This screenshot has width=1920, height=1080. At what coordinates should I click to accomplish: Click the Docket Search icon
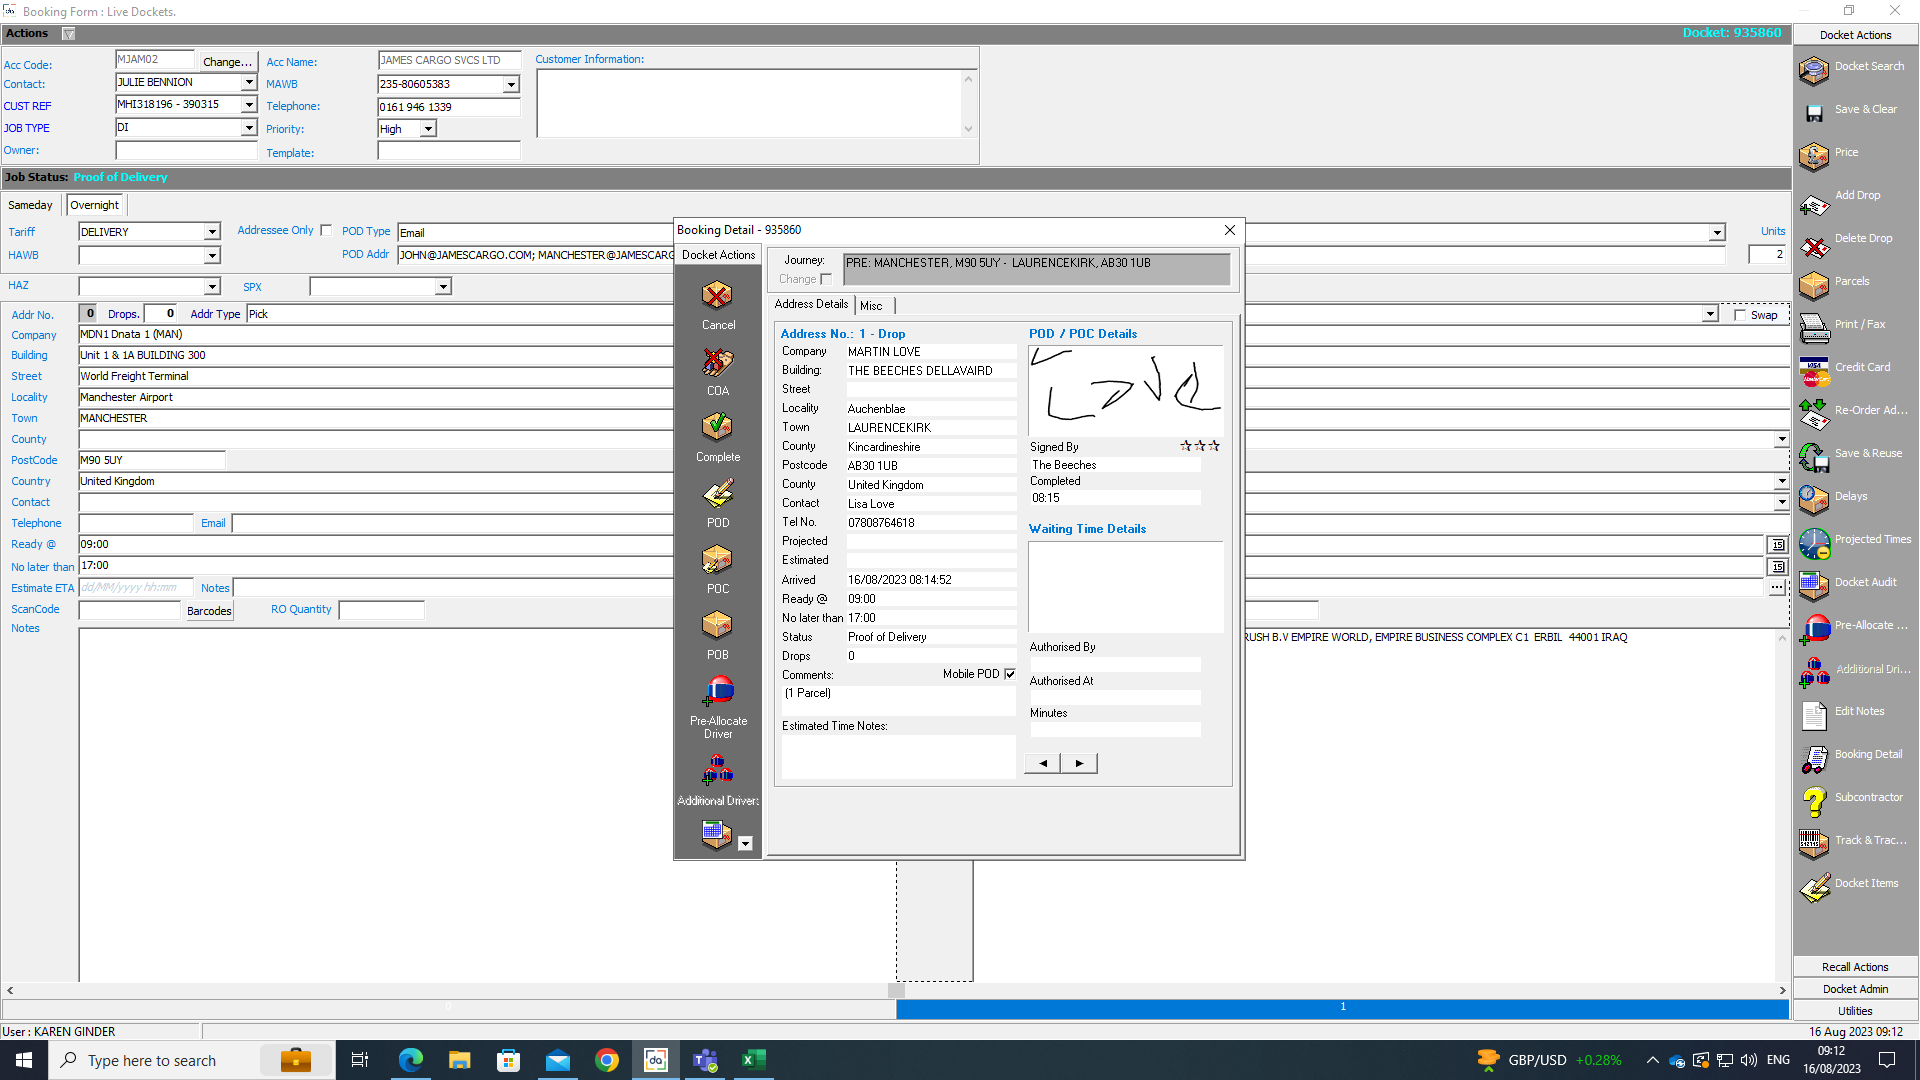(1813, 69)
